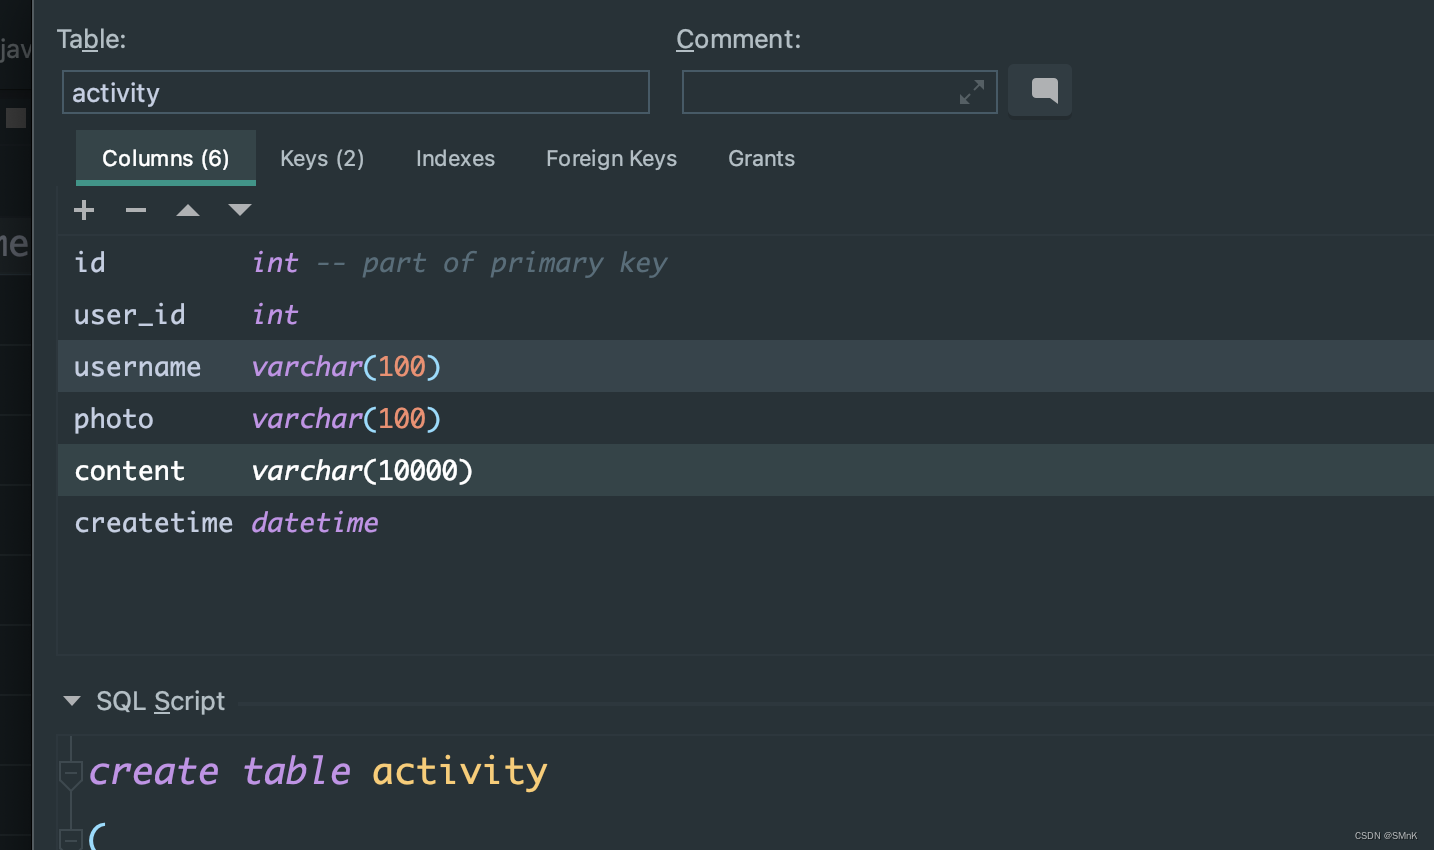Collapse the SQL Script section
This screenshot has width=1434, height=850.
click(70, 701)
